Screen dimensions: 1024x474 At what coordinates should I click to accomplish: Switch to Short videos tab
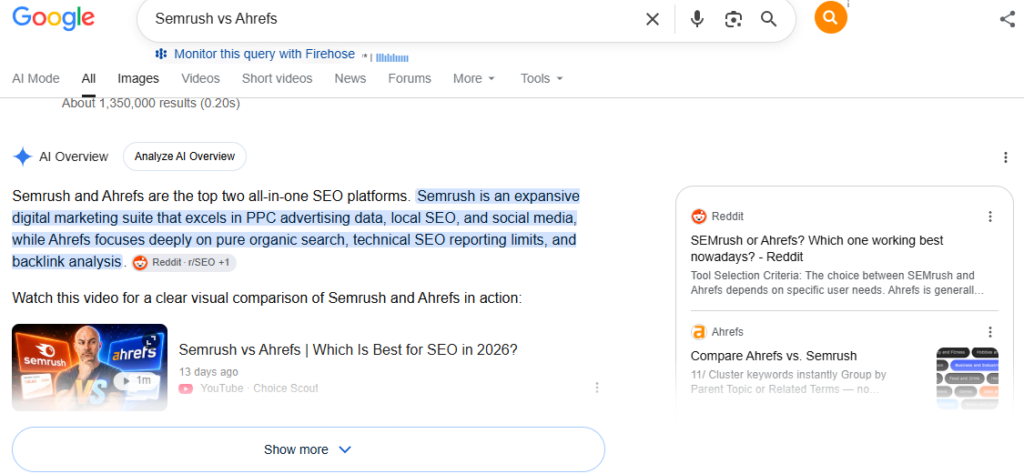pos(277,79)
